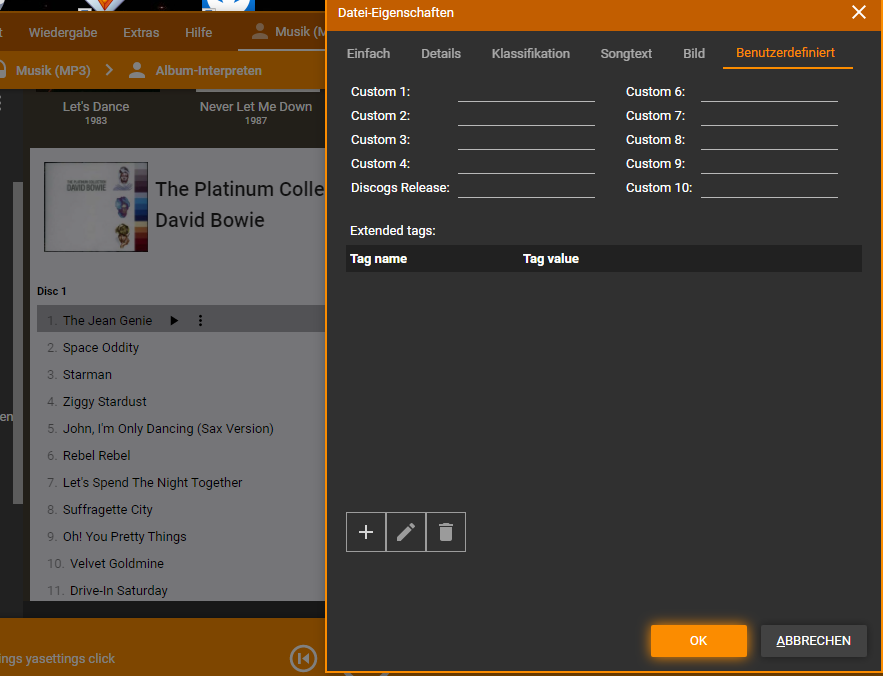Select track Velvet Goldmine

click(x=117, y=564)
